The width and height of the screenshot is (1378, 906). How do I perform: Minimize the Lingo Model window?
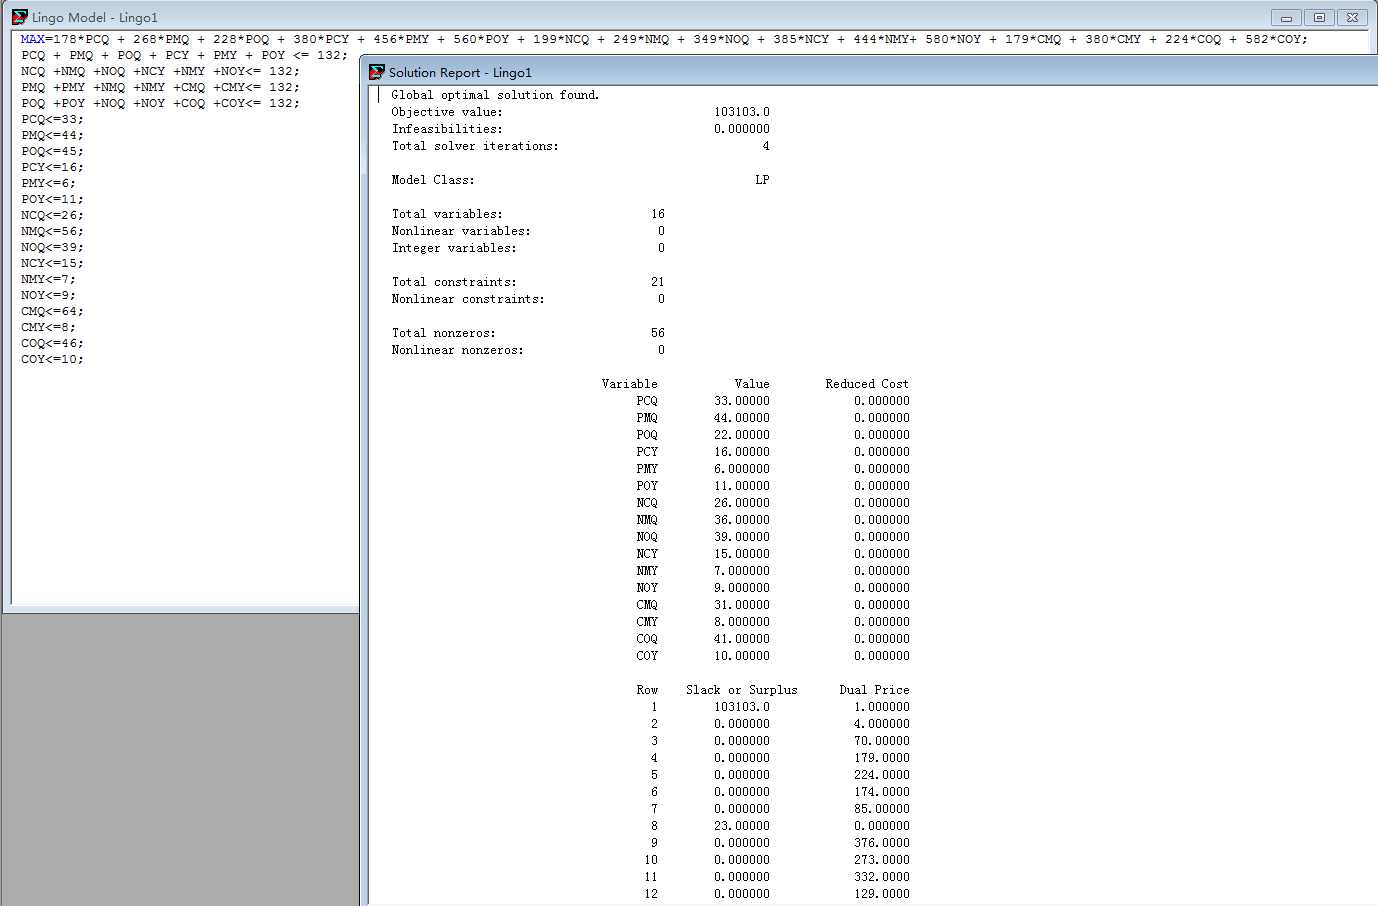[1286, 17]
